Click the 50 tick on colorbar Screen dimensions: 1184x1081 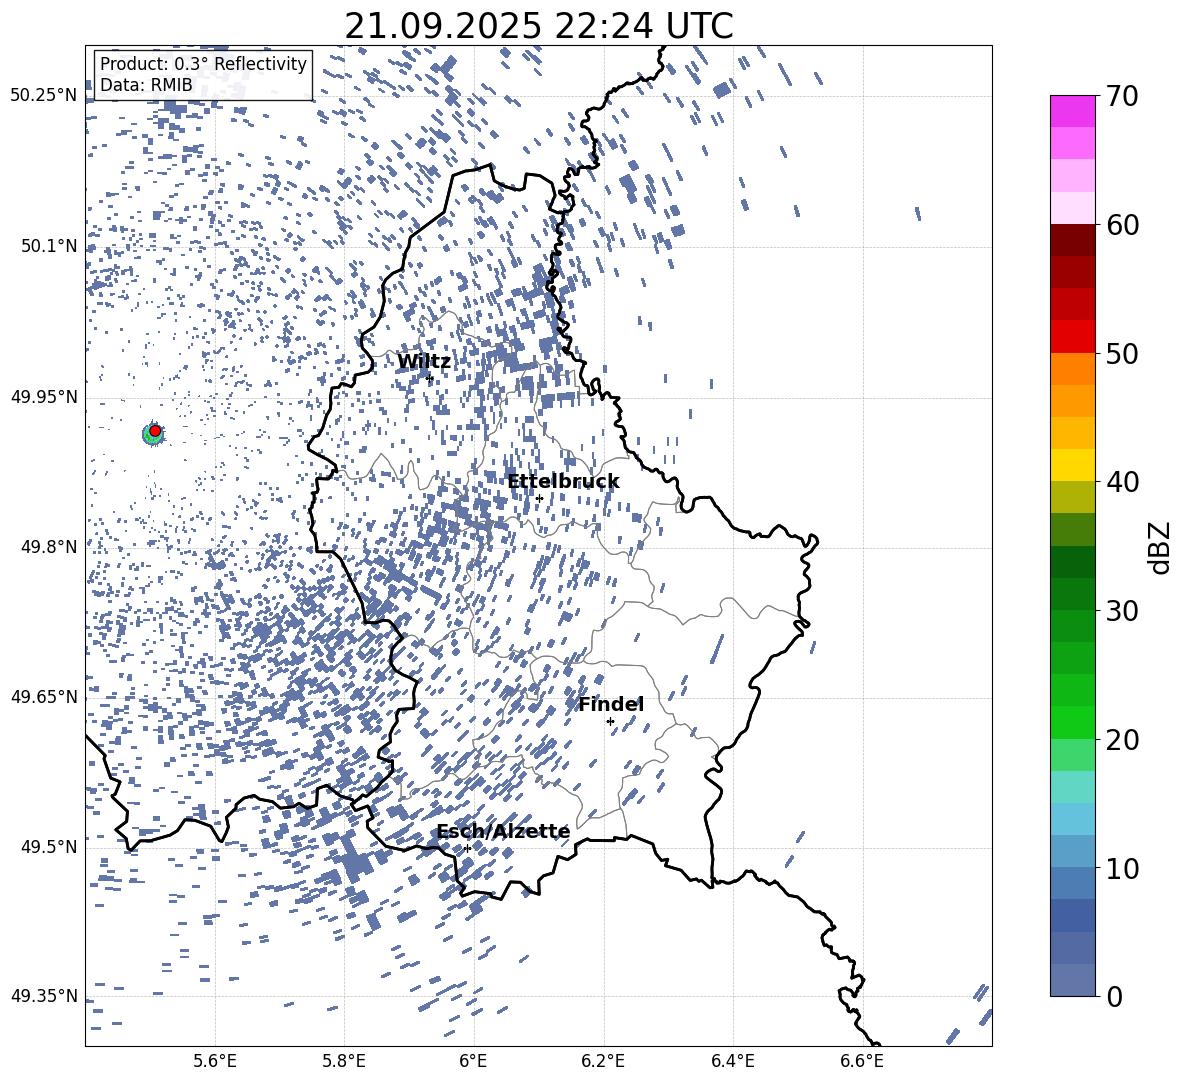1122,354
